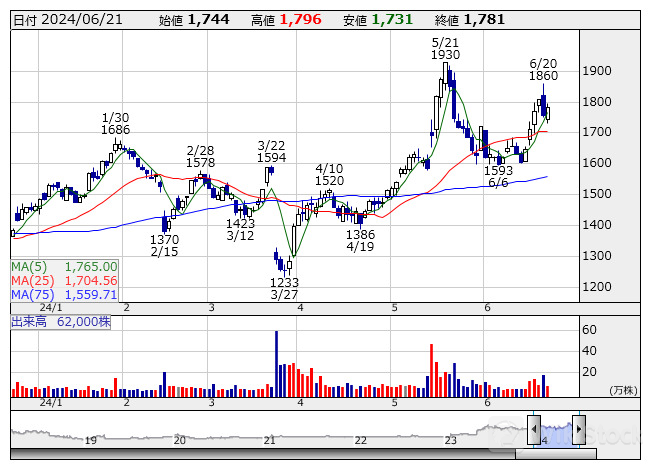
Task: Jump to year 21 in overview chart
Action: tap(270, 440)
